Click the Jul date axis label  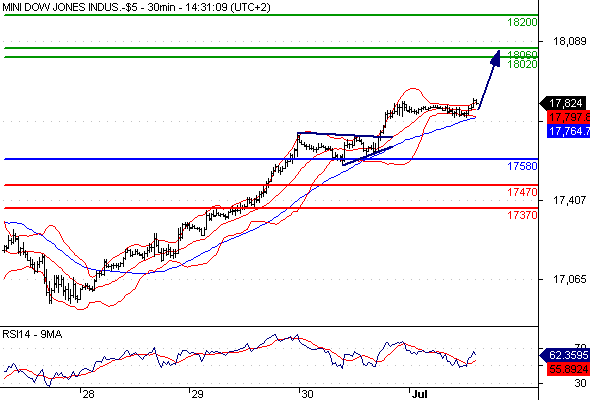tap(420, 394)
